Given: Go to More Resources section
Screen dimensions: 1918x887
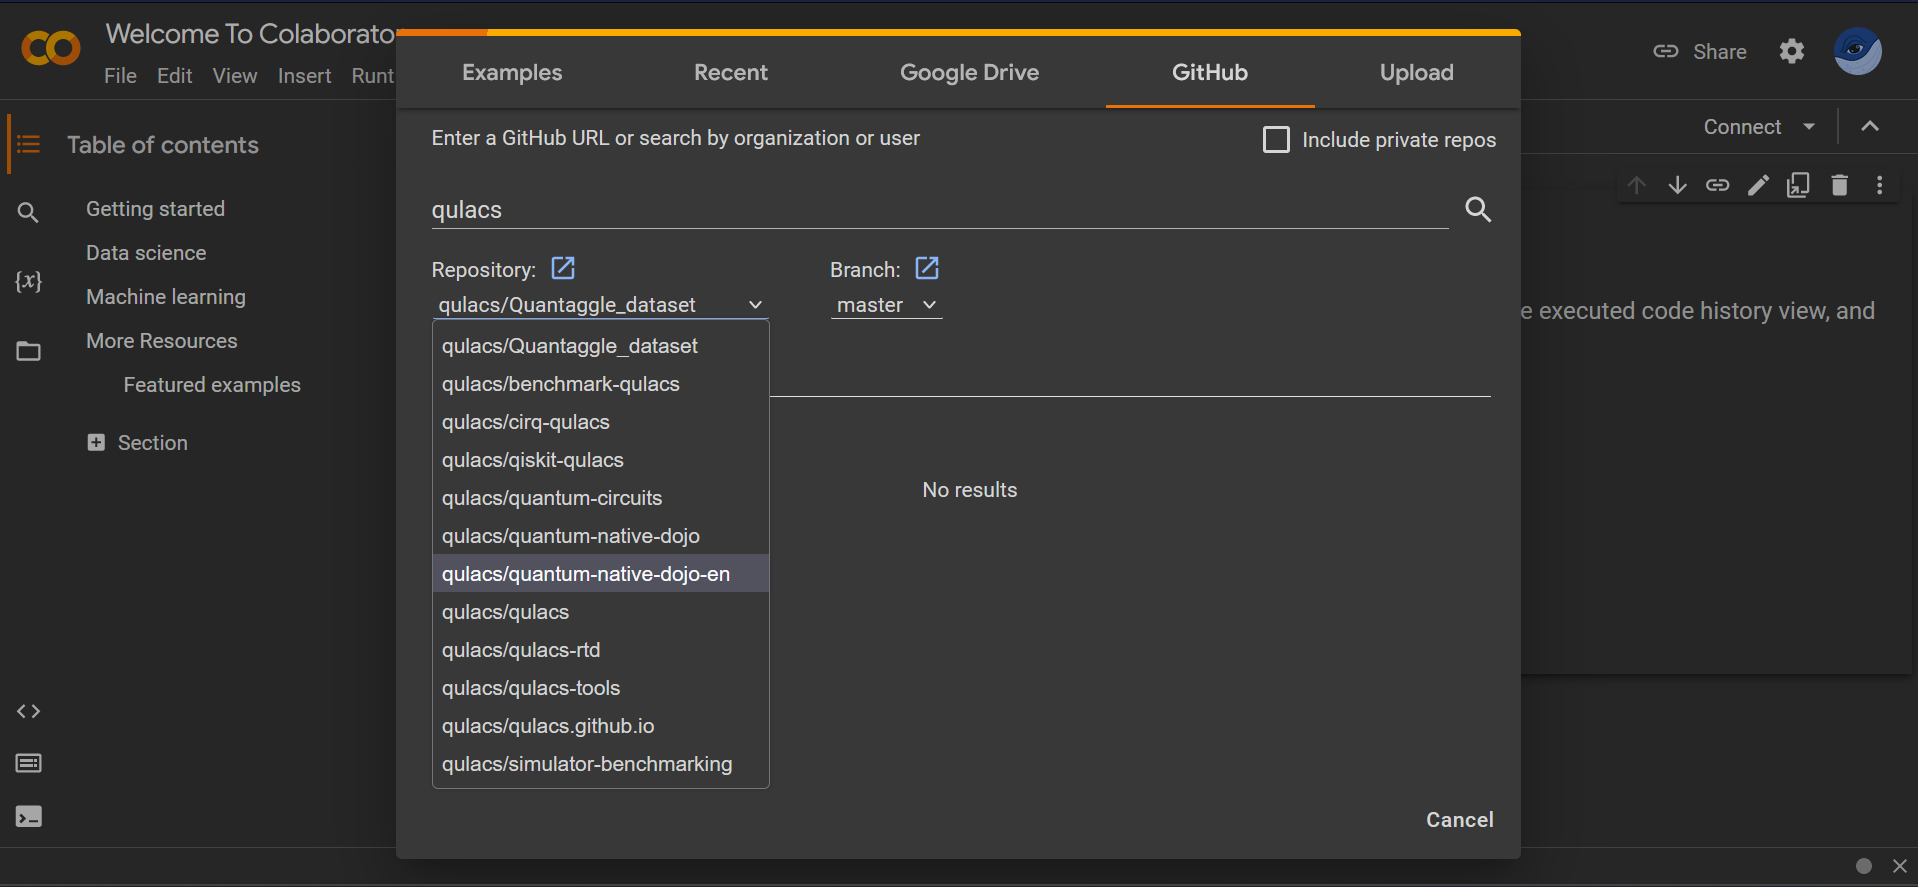Looking at the screenshot, I should [162, 341].
